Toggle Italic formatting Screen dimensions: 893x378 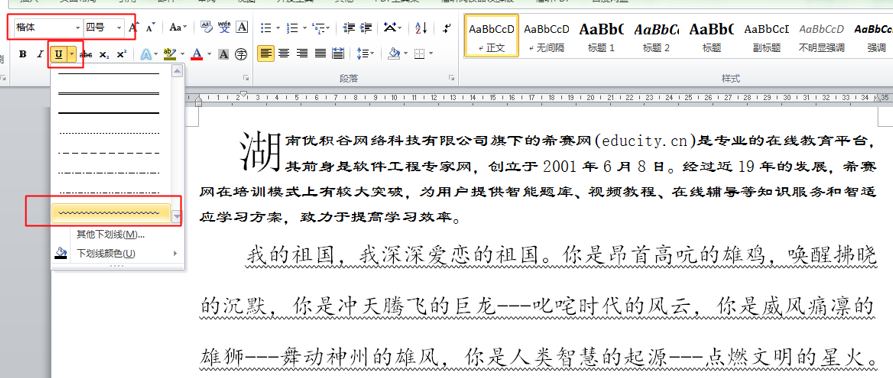(x=40, y=54)
